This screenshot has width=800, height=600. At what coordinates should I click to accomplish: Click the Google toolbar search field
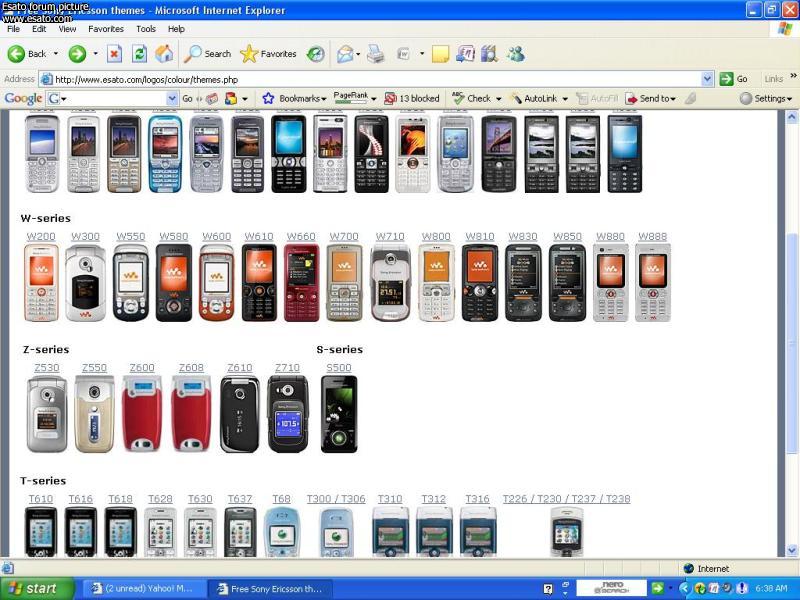coord(112,98)
